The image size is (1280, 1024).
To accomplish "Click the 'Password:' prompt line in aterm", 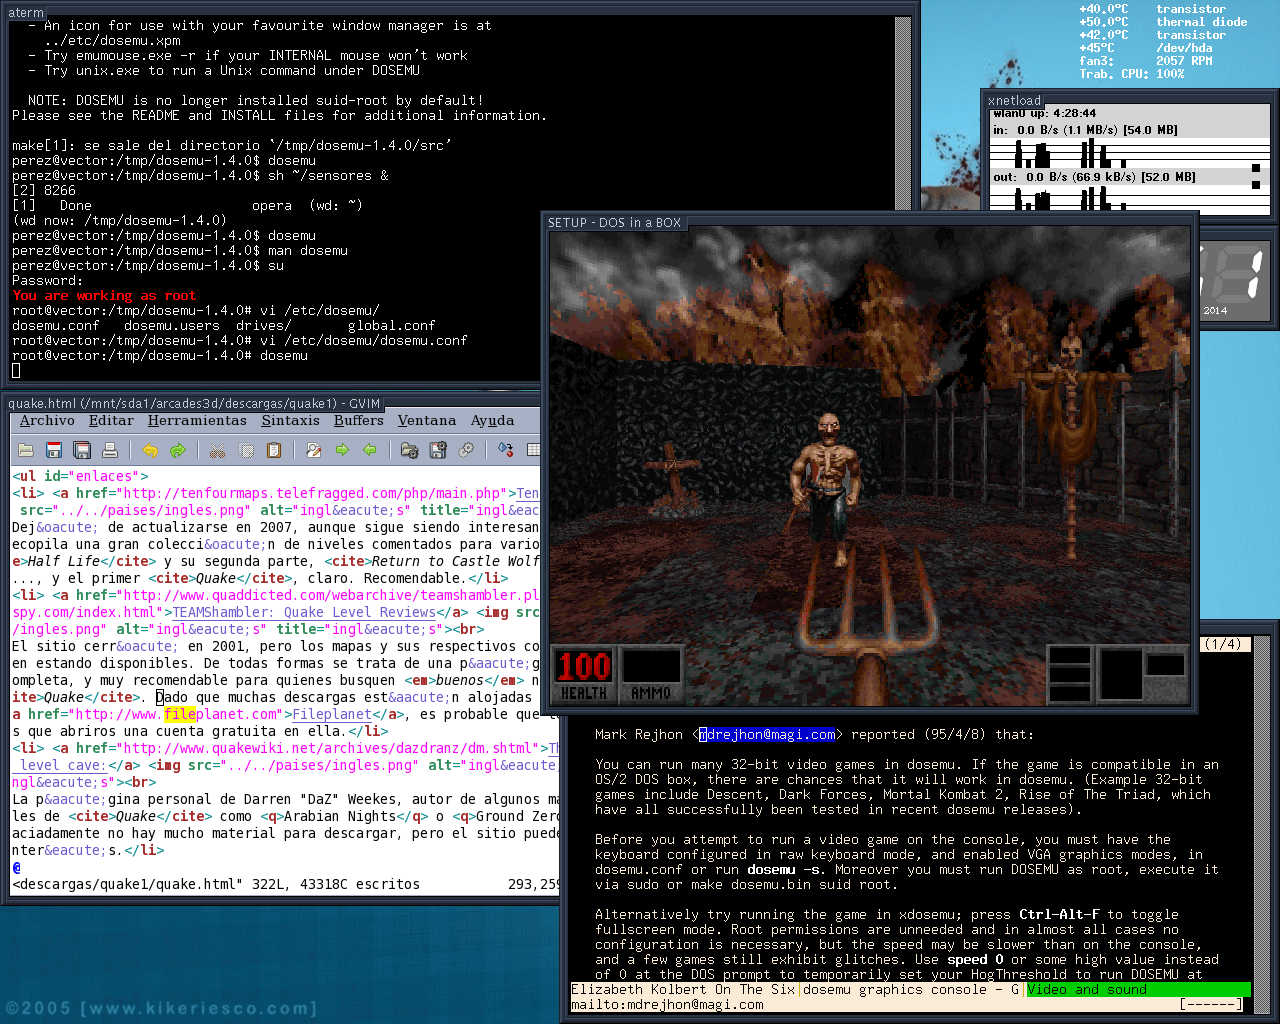I will (48, 281).
